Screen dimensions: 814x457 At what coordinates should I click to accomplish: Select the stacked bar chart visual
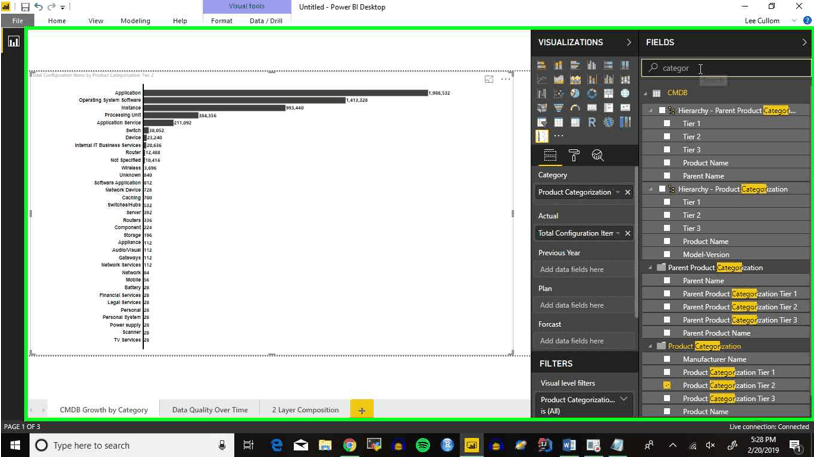[x=541, y=65]
